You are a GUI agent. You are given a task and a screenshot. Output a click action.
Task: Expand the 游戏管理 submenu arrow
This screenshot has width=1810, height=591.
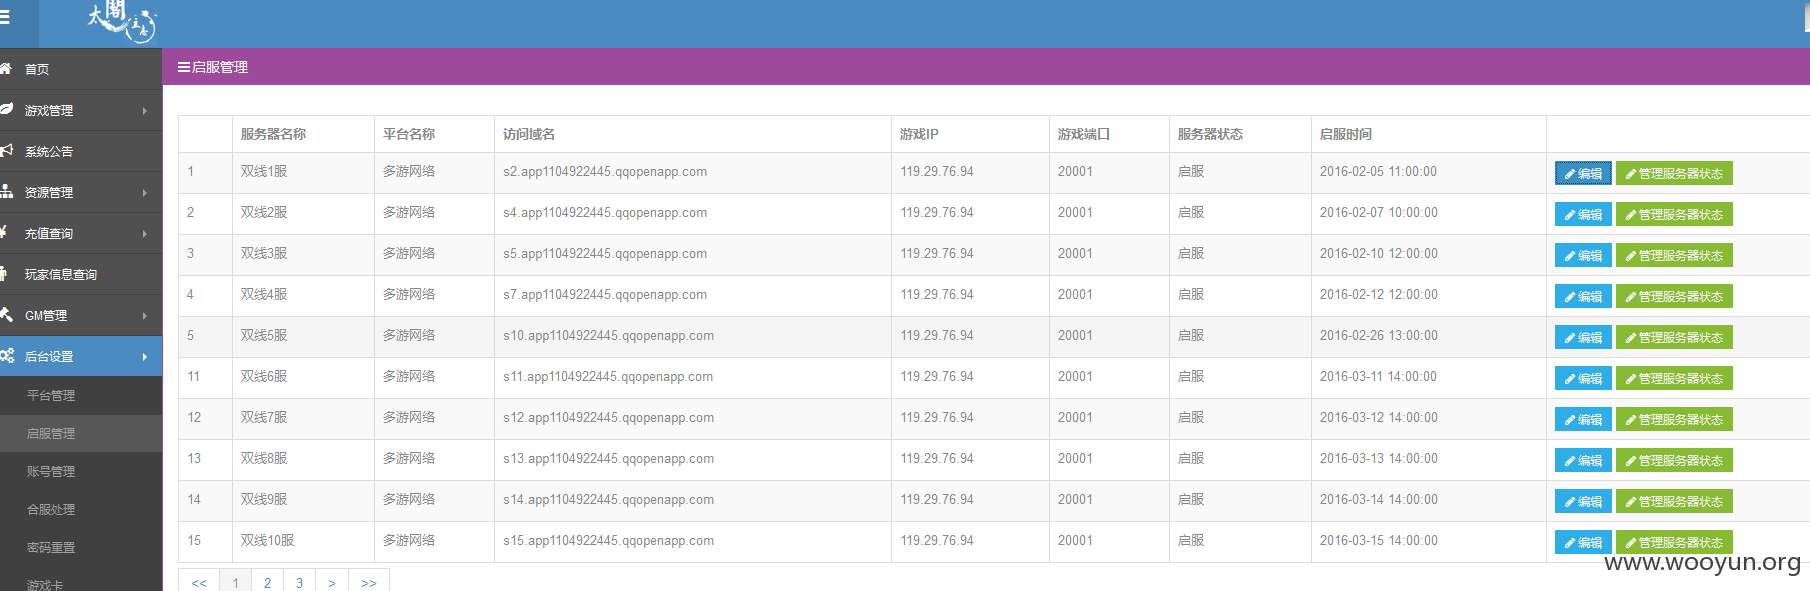[x=145, y=111]
